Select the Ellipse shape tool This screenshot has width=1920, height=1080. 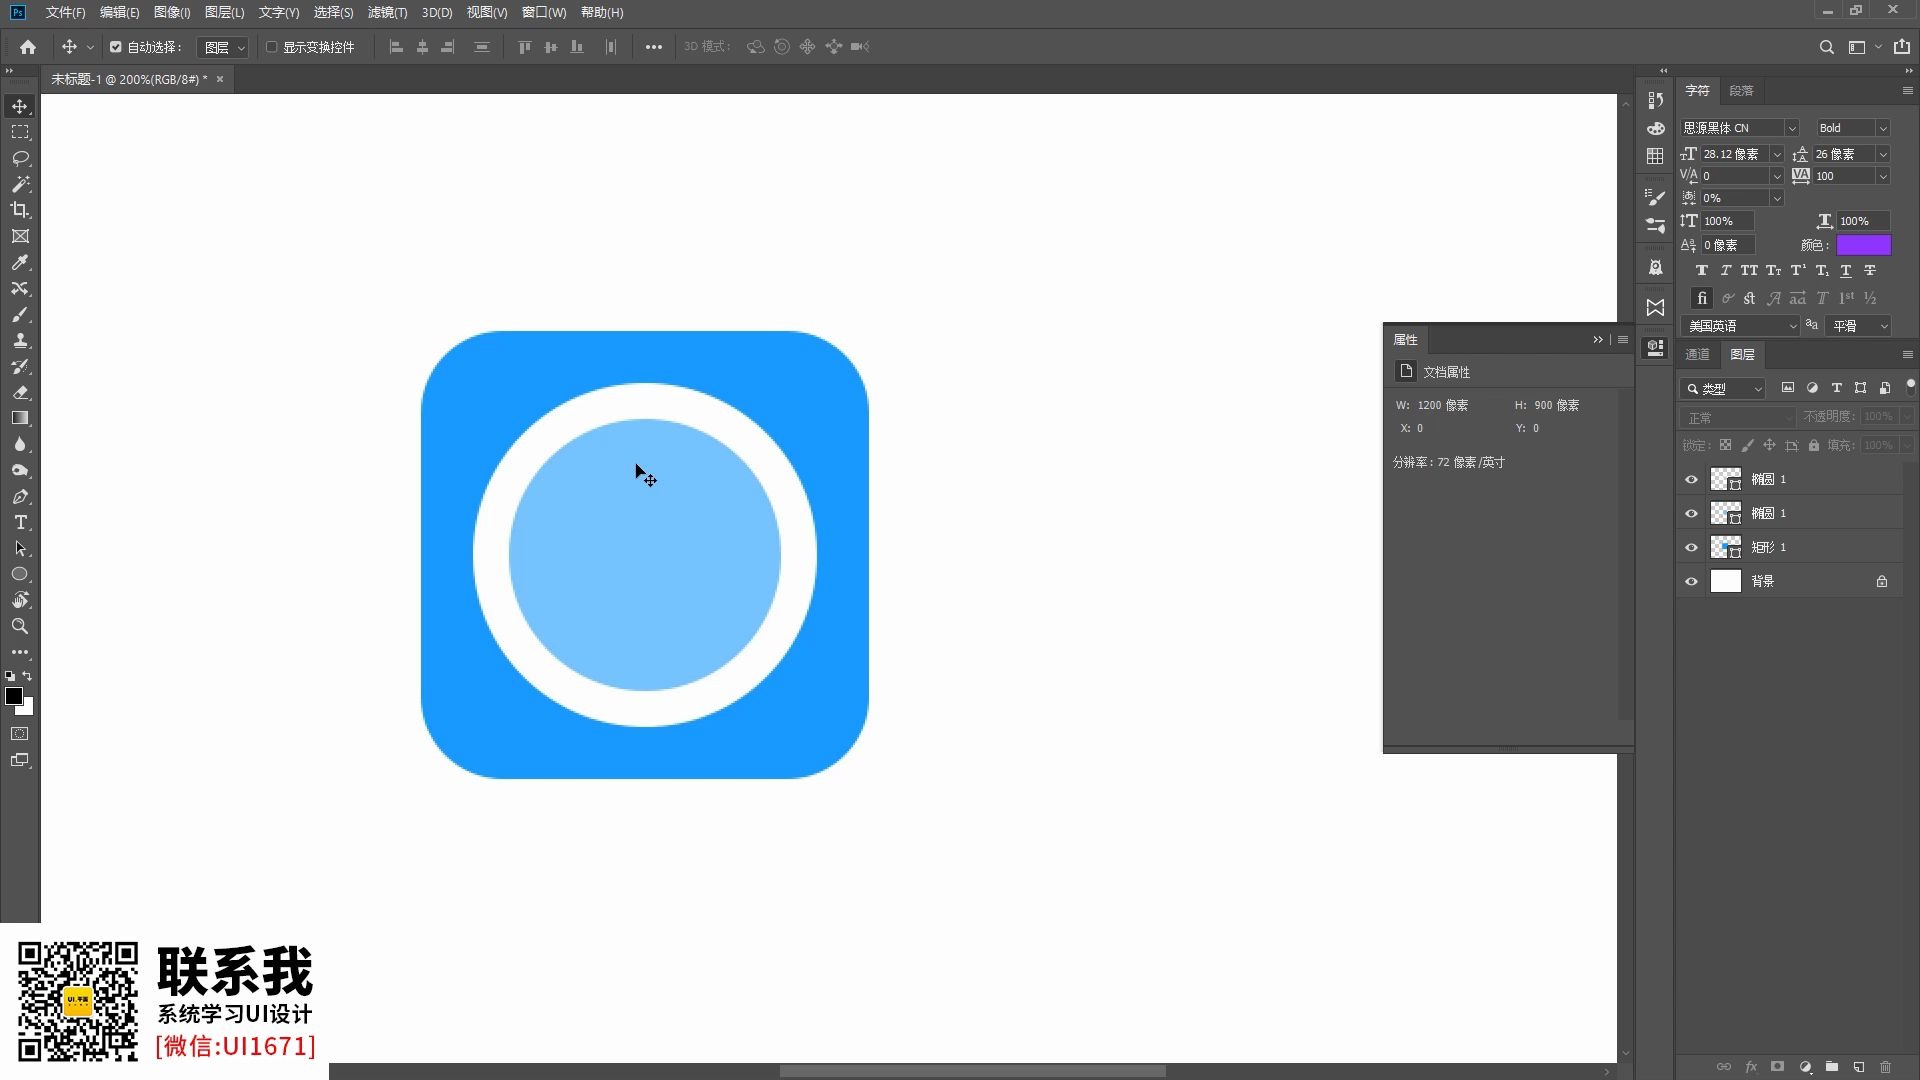(20, 574)
